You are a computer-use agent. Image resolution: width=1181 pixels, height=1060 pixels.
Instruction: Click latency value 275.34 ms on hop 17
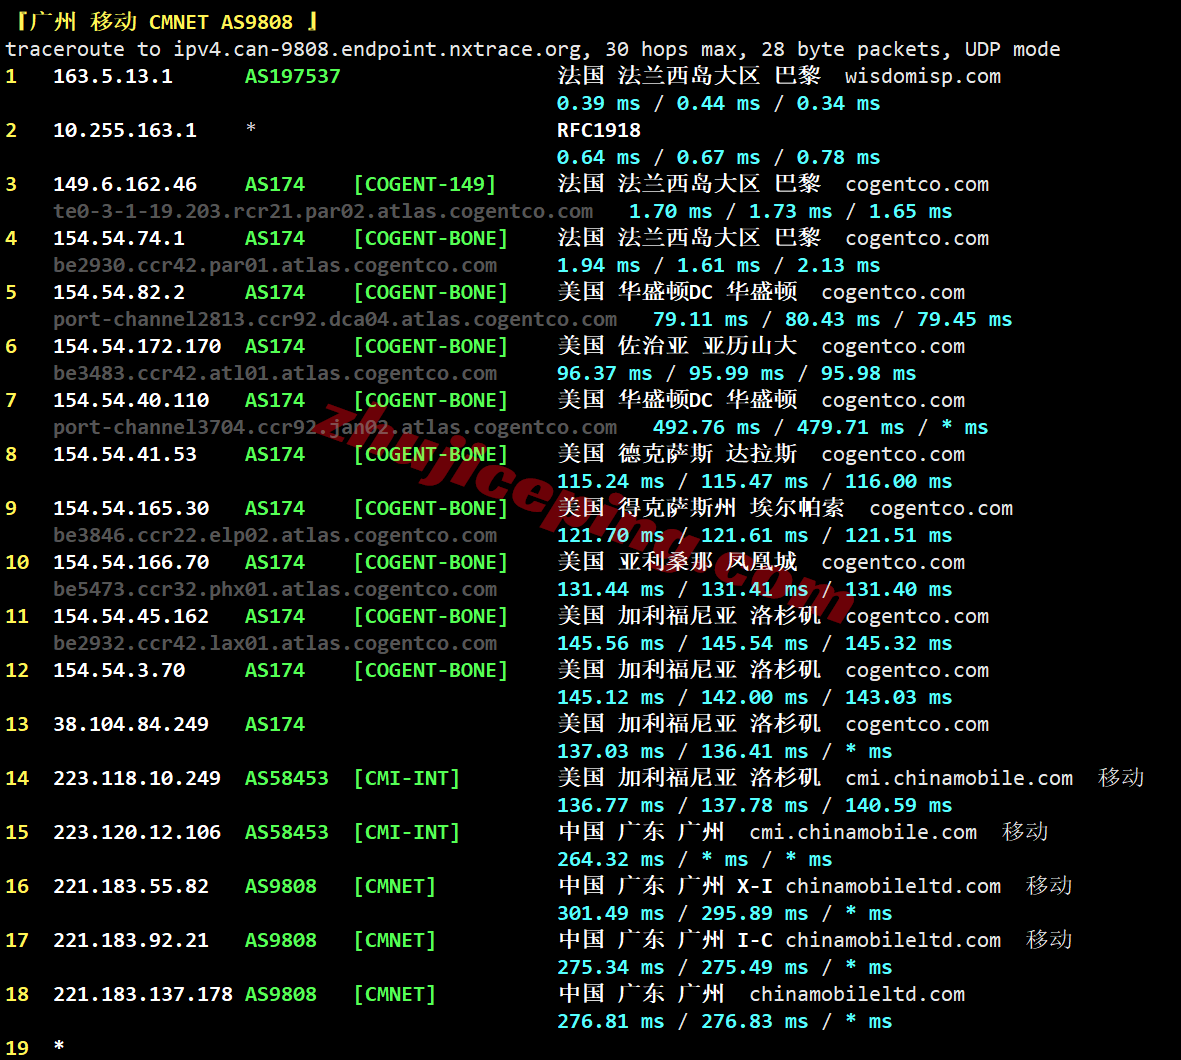[x=610, y=967]
